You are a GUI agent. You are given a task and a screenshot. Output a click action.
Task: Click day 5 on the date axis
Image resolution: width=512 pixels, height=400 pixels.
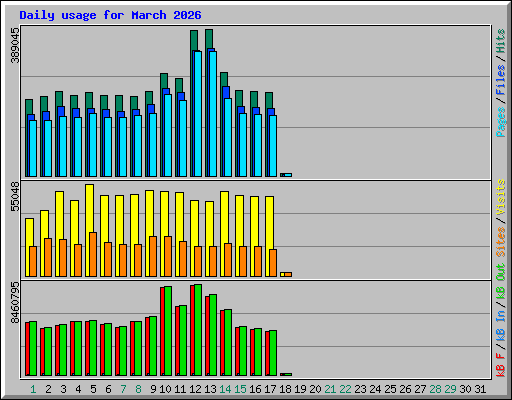(93, 389)
